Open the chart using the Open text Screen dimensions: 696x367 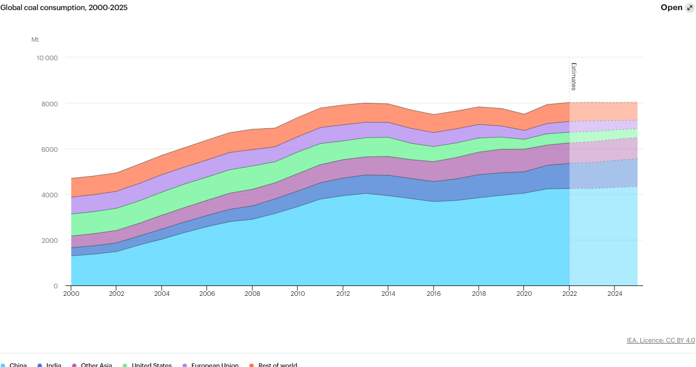[671, 8]
